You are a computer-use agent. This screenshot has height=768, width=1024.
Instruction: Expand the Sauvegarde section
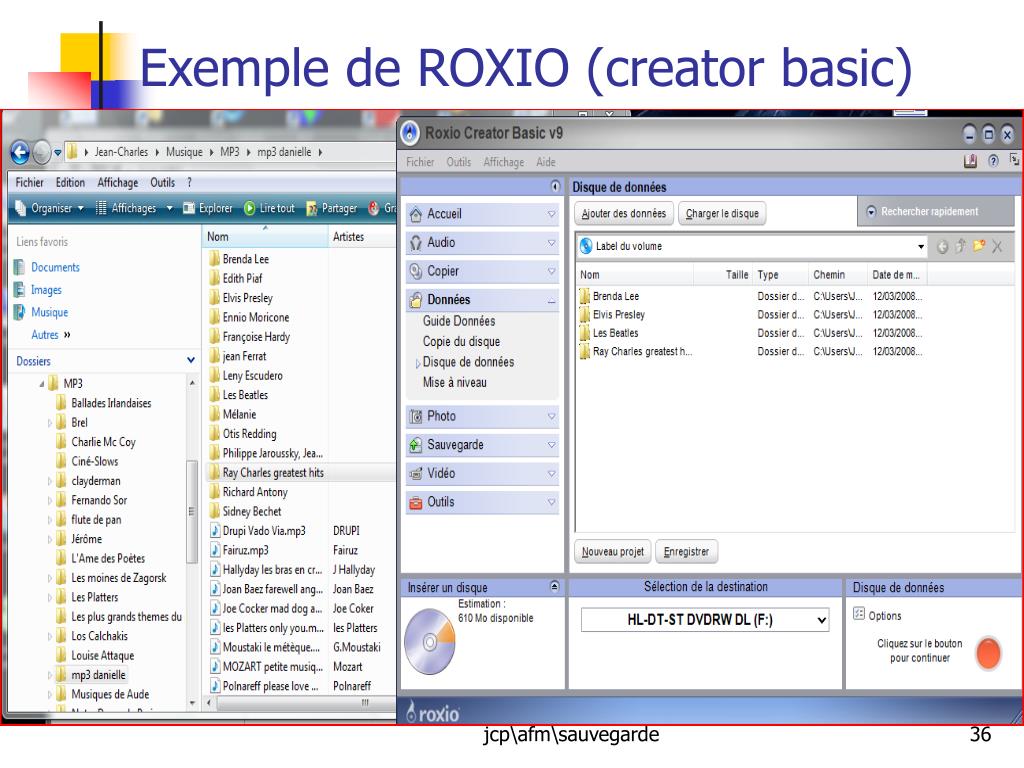(551, 445)
